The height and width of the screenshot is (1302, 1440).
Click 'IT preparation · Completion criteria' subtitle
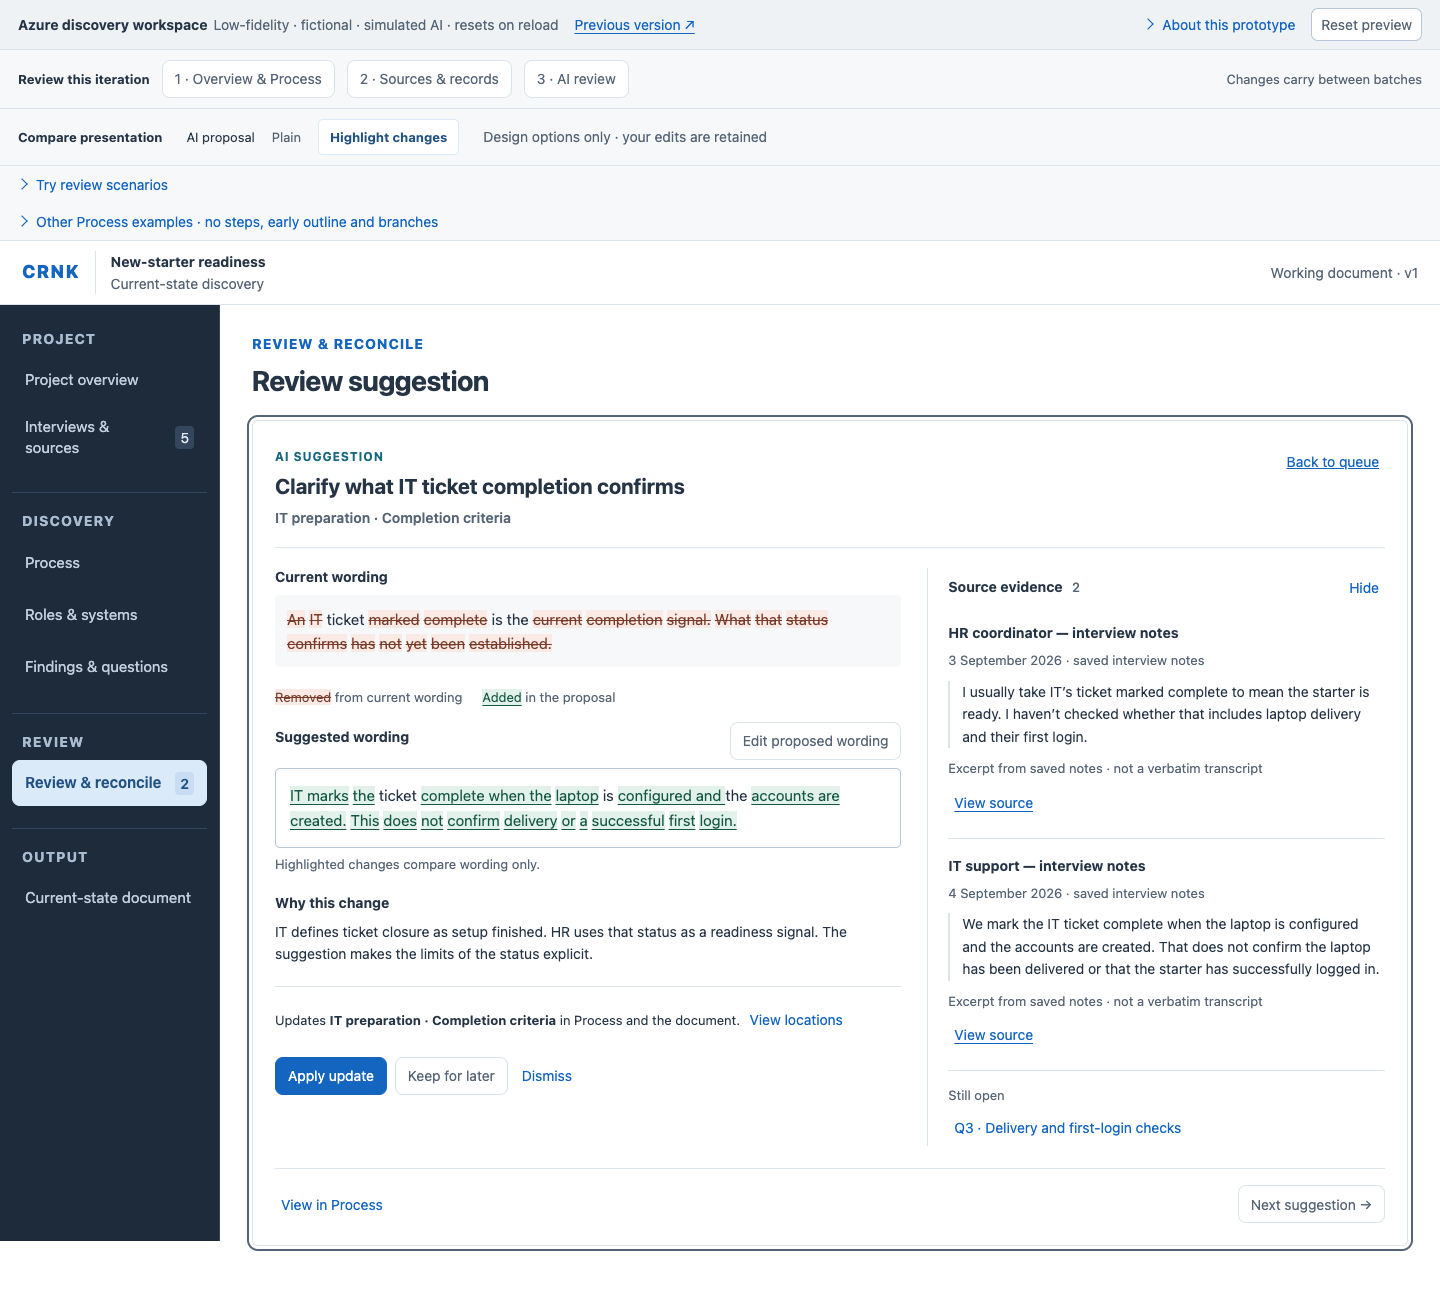pyautogui.click(x=393, y=518)
